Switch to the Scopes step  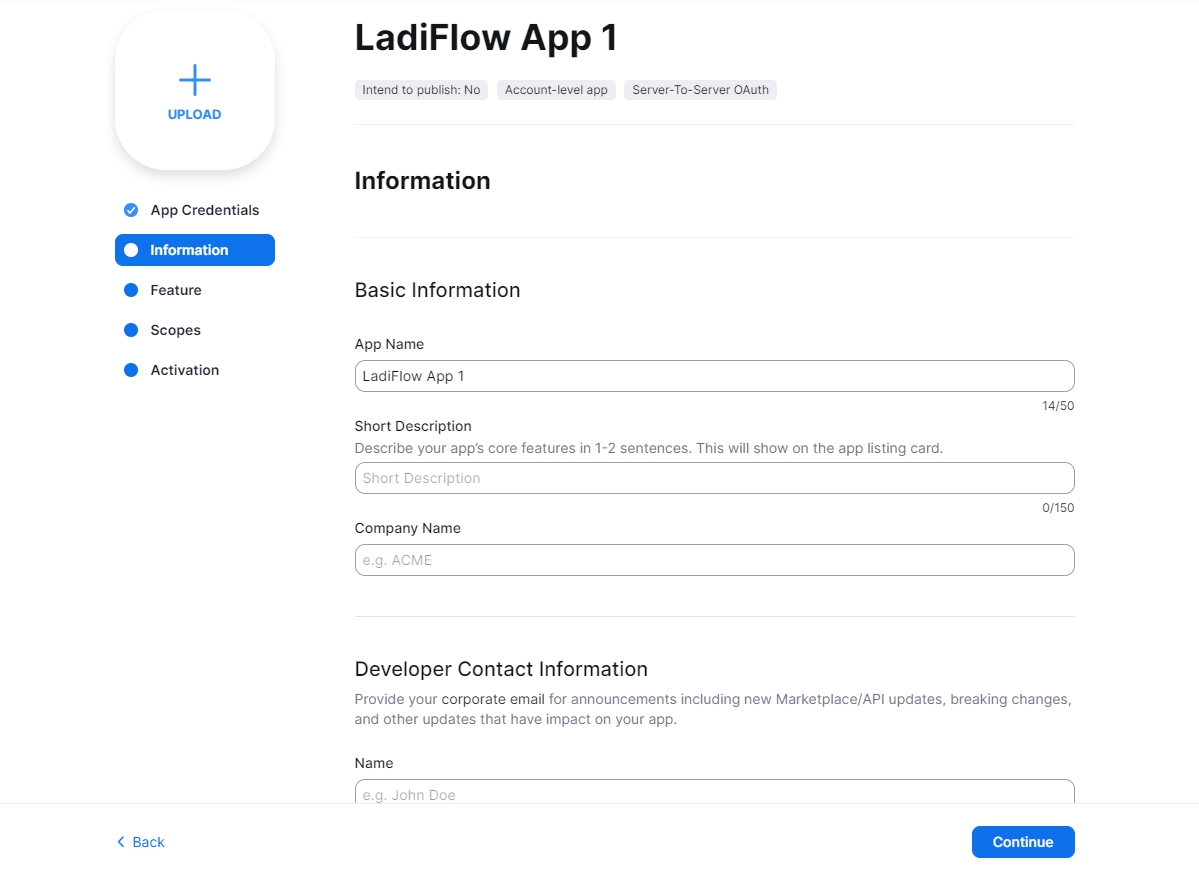175,330
